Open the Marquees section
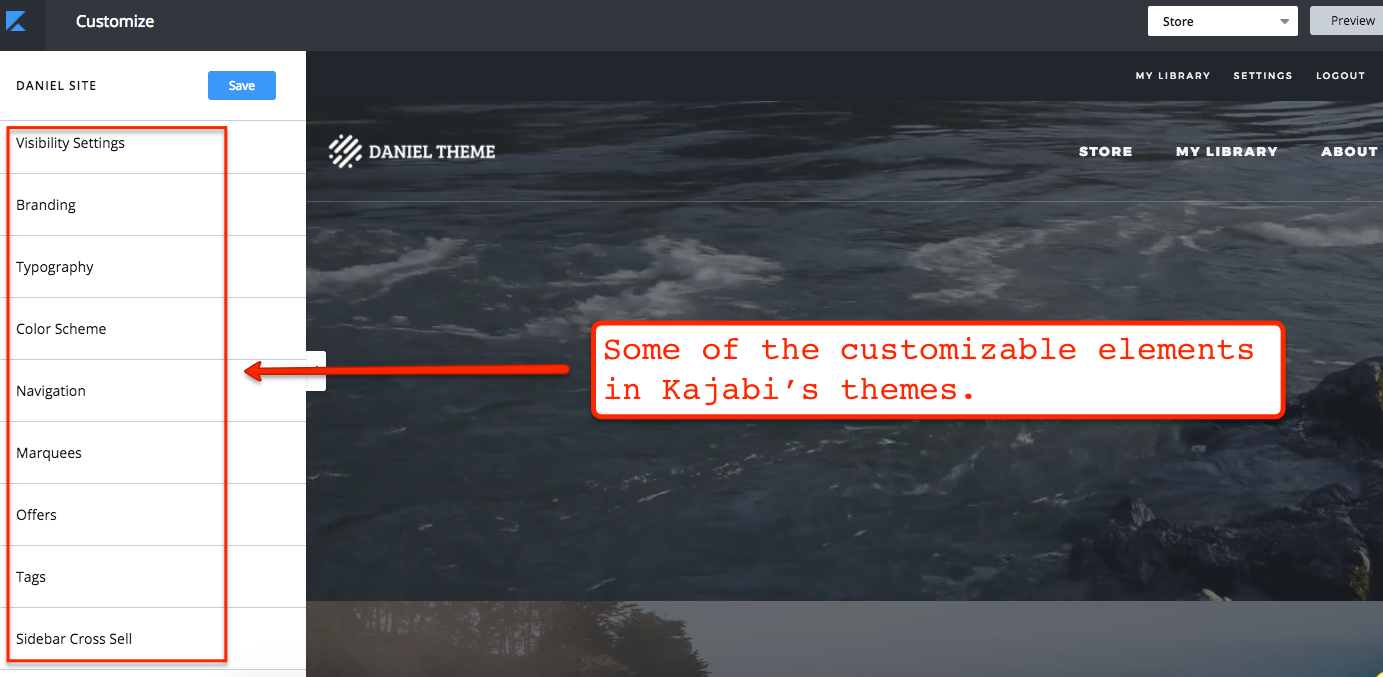Viewport: 1383px width, 677px height. 153,453
